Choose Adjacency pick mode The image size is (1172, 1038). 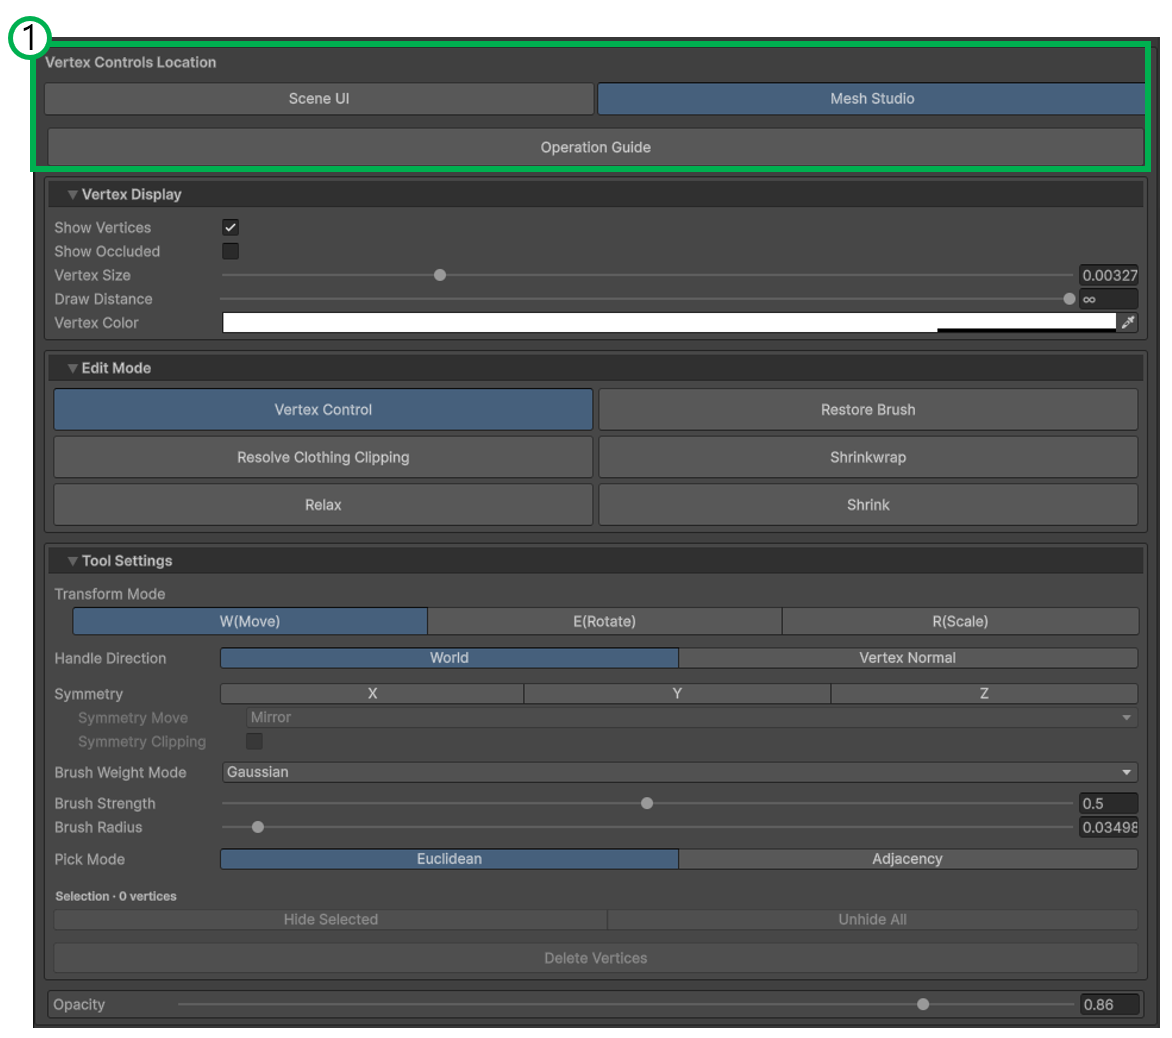click(x=908, y=859)
